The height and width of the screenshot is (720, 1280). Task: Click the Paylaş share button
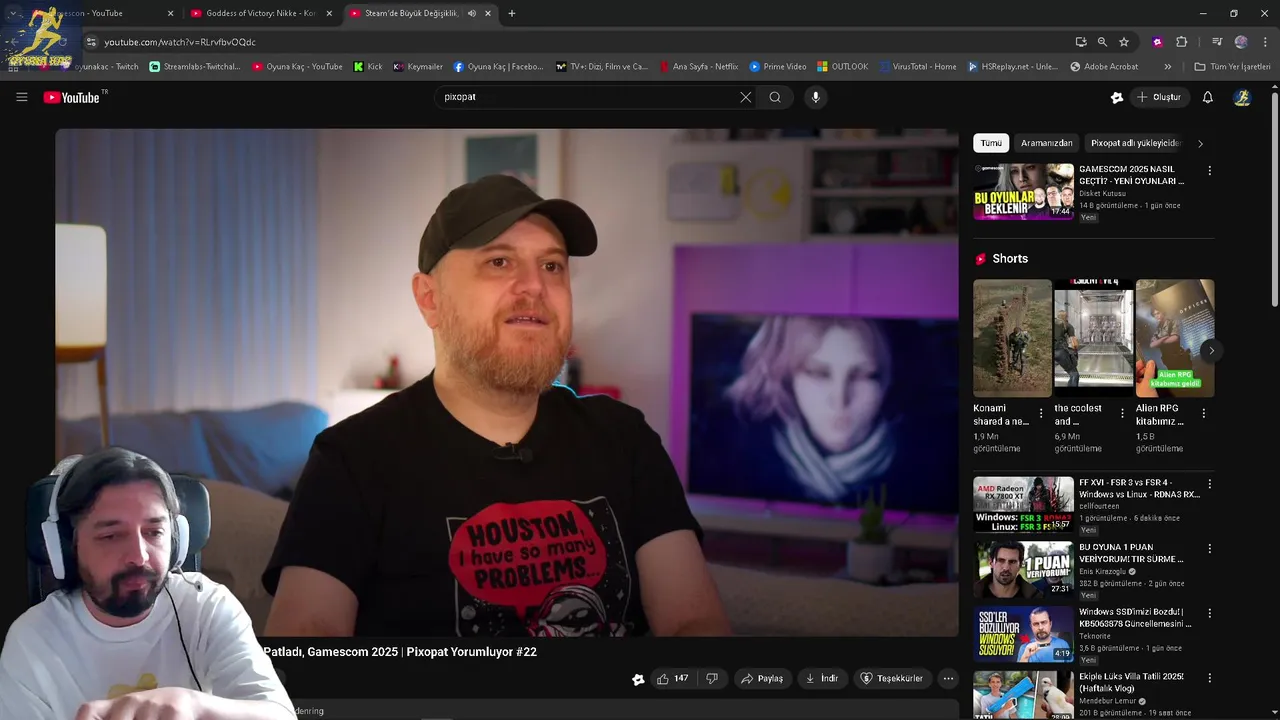(761, 678)
